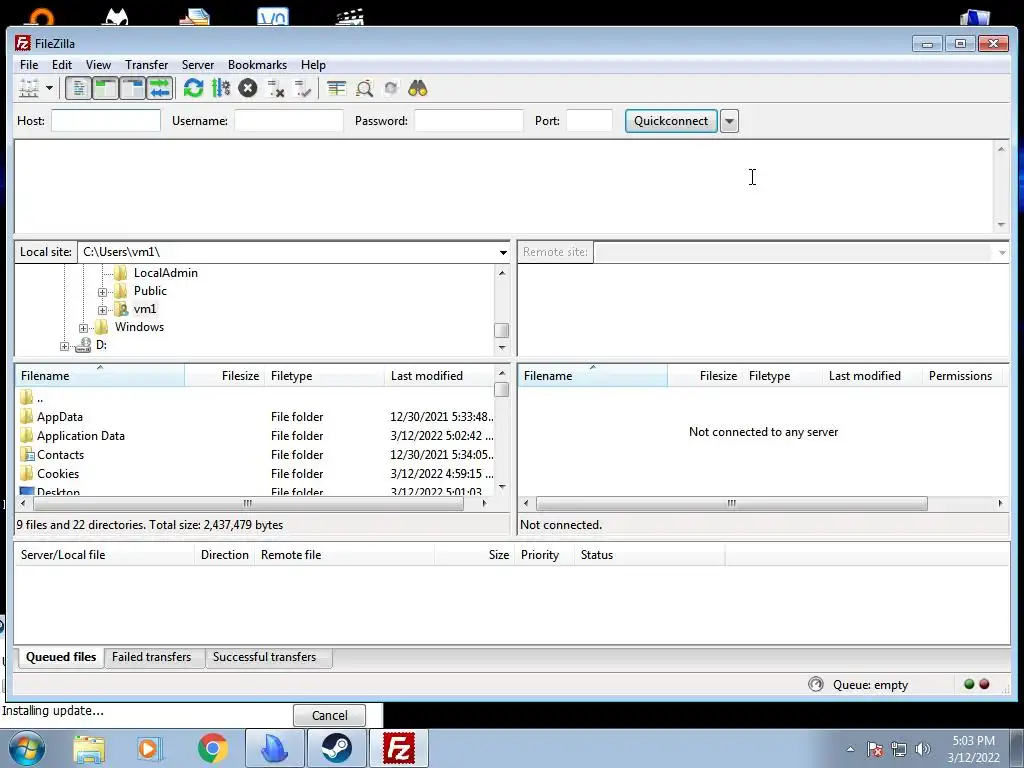Open Steam from the taskbar
1024x768 pixels.
pyautogui.click(x=336, y=748)
